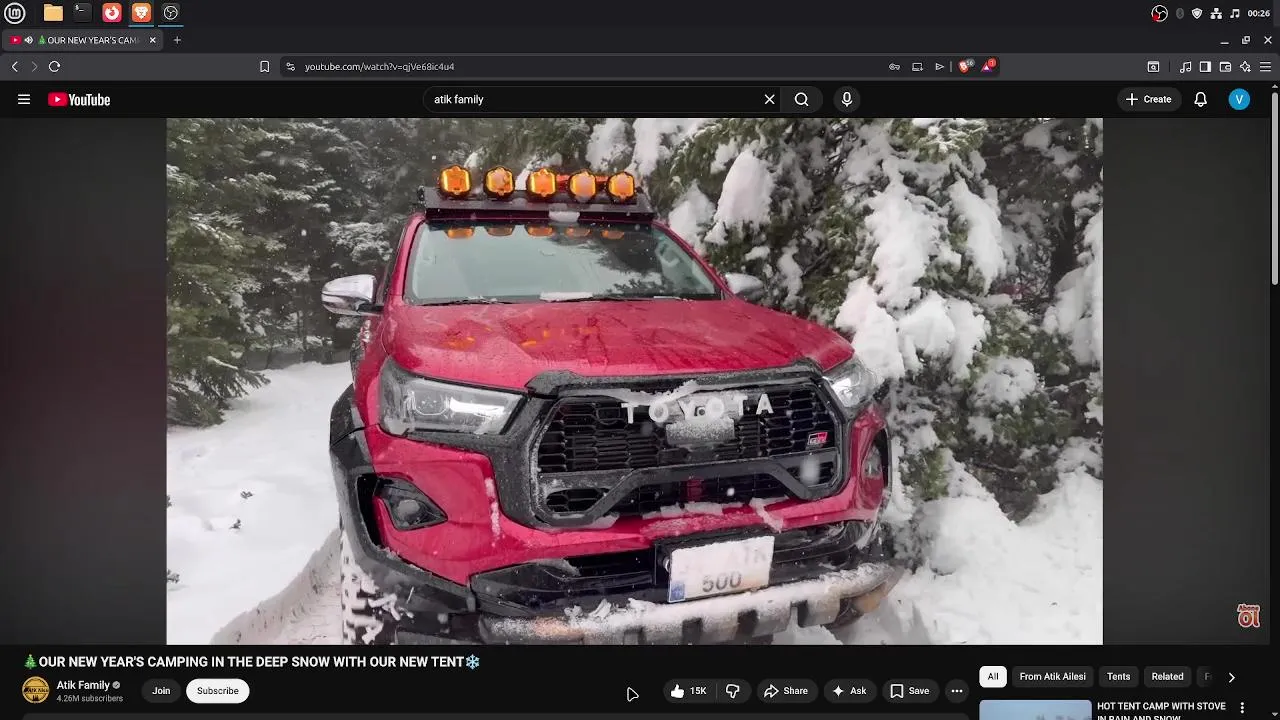Open the Atik Family channel avatar
Viewport: 1280px width, 720px height.
[x=35, y=690]
